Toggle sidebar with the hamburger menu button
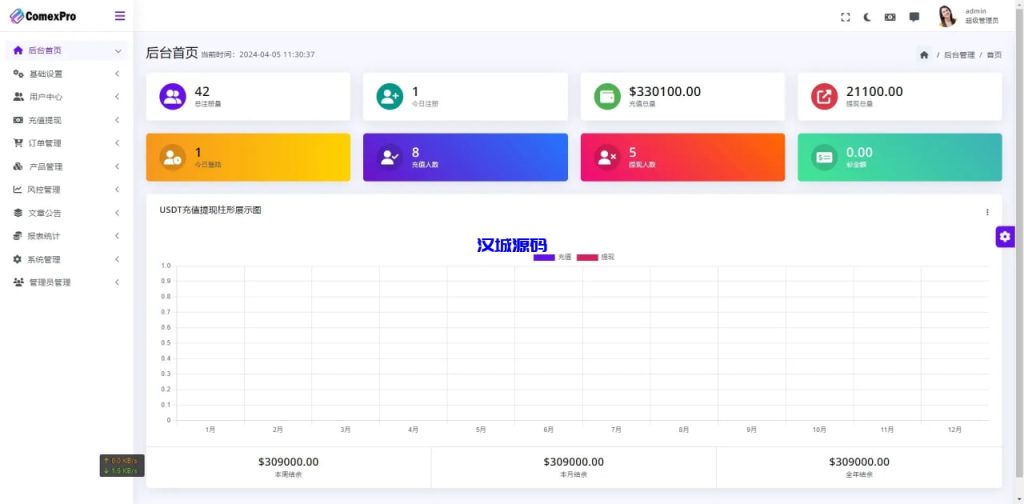 [120, 16]
